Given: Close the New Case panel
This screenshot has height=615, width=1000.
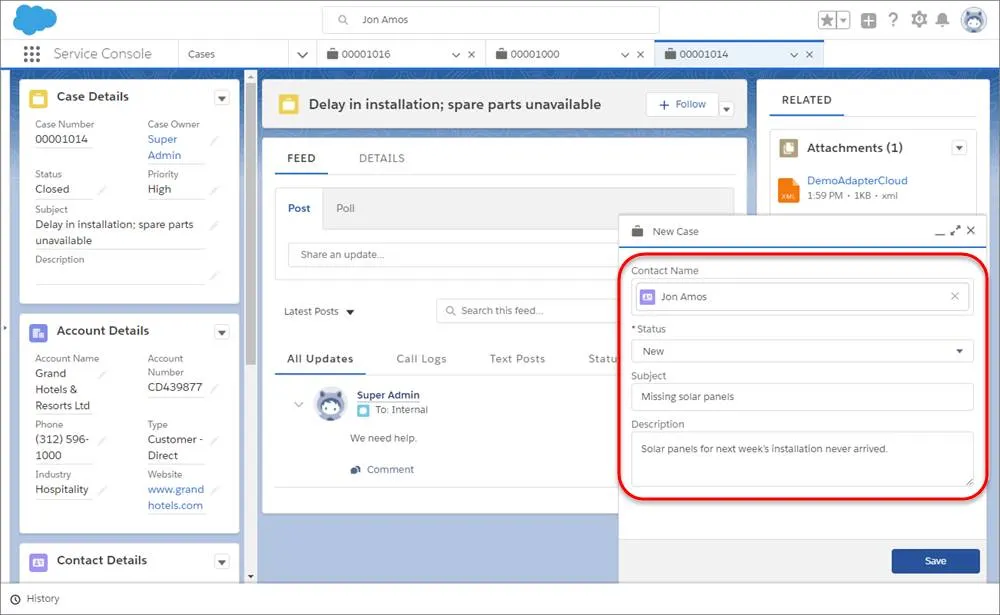Looking at the screenshot, I should tap(971, 230).
